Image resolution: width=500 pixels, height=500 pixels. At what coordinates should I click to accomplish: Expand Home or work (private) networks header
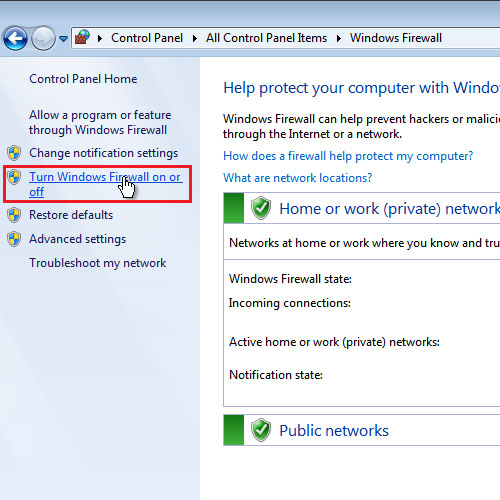coord(362,208)
